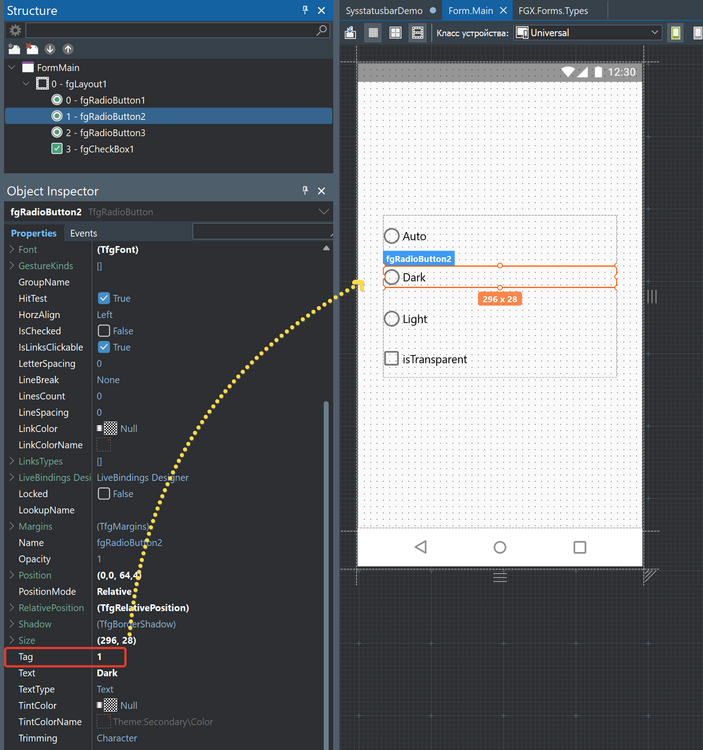Open the FGX.Forms.Types tab

pos(553,11)
